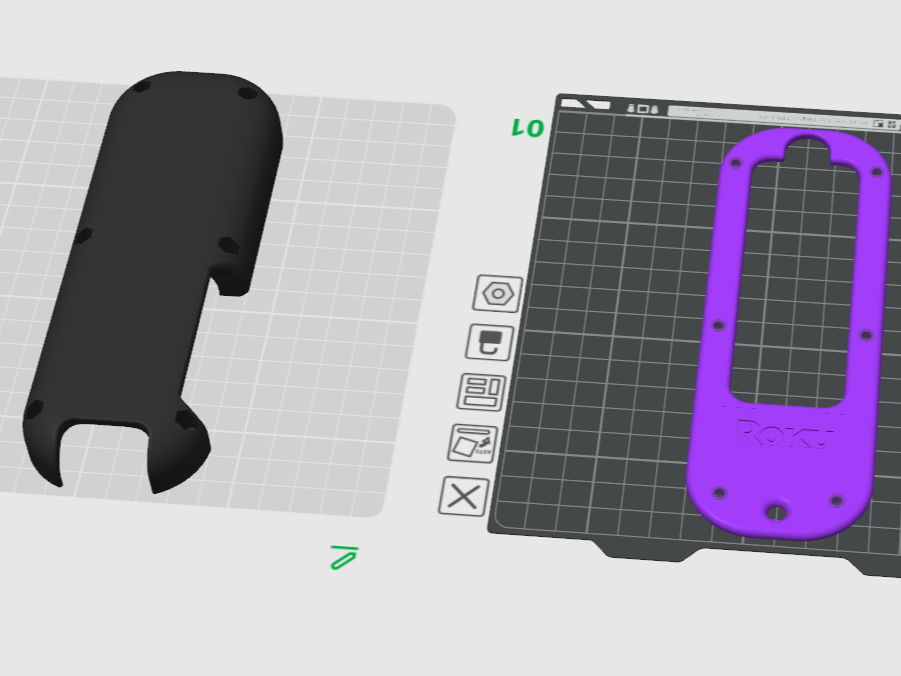This screenshot has width=901, height=676.
Task: Open plate settings hexagon nut icon
Action: (498, 294)
